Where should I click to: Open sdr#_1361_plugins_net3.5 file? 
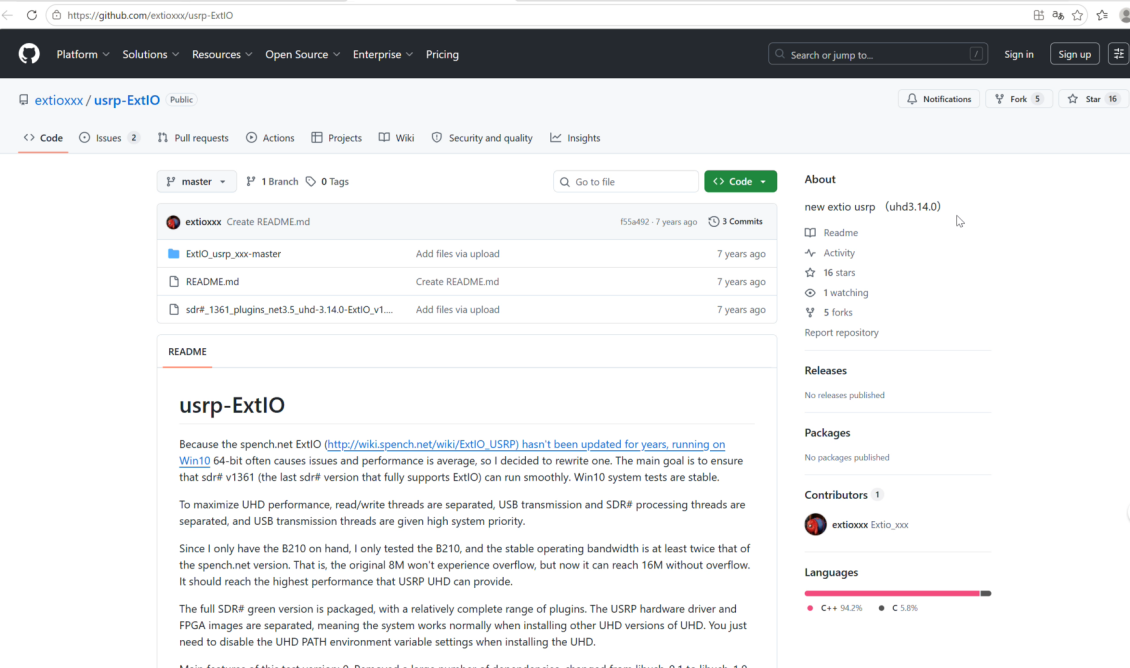tap(289, 310)
